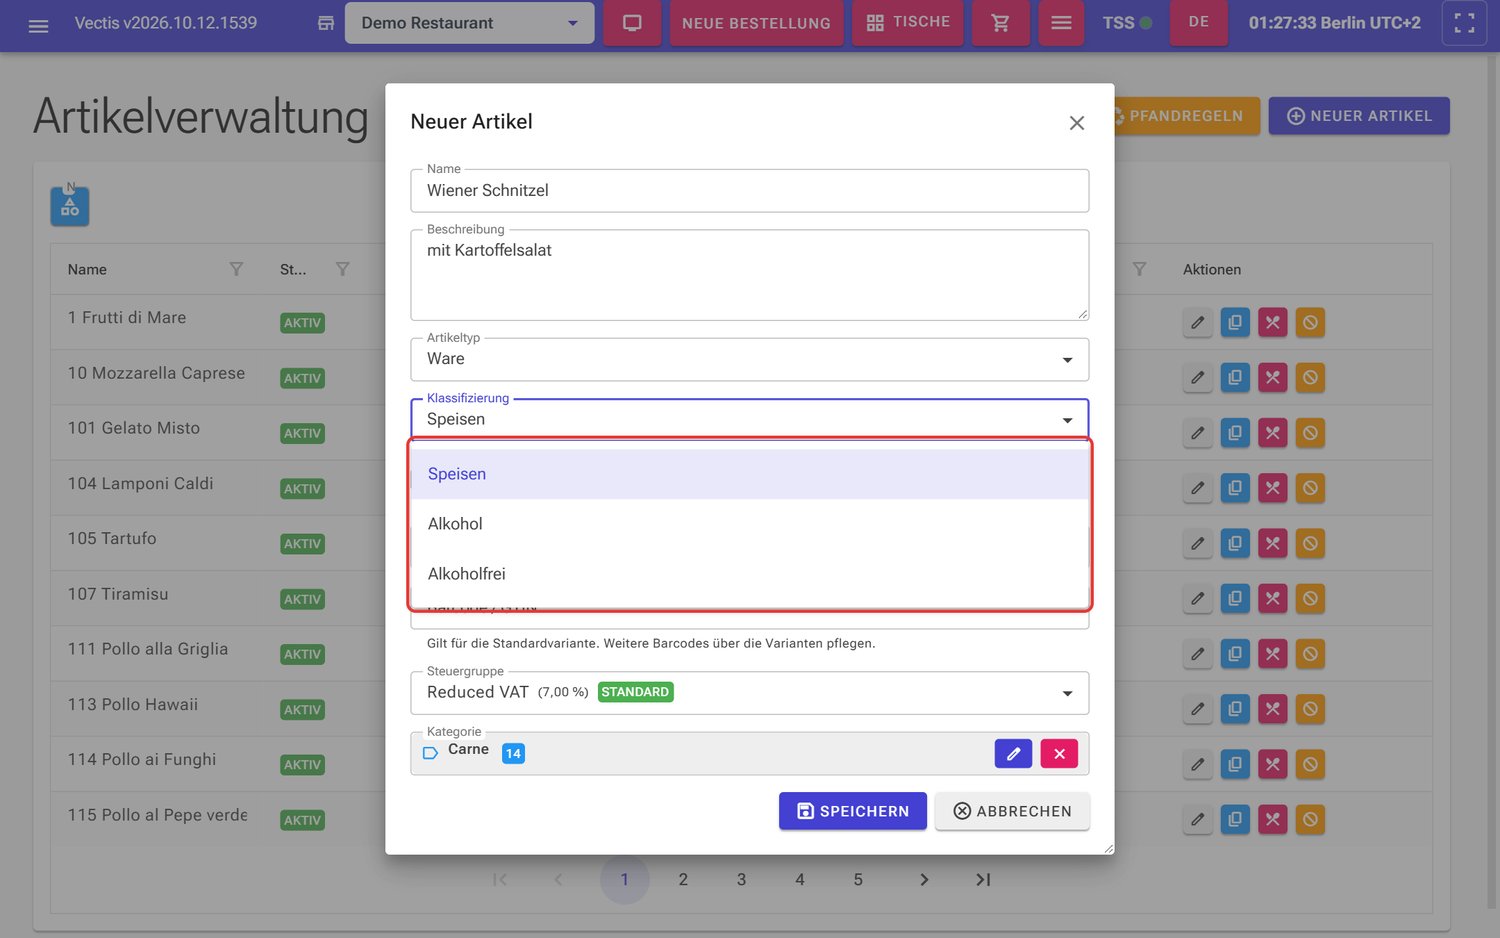Open Demo Restaurant selector
This screenshot has width=1500, height=938.
click(469, 23)
